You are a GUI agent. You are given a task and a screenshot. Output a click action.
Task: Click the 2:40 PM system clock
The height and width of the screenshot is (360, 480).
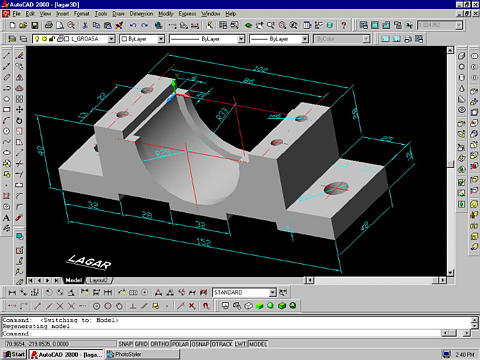[465, 354]
